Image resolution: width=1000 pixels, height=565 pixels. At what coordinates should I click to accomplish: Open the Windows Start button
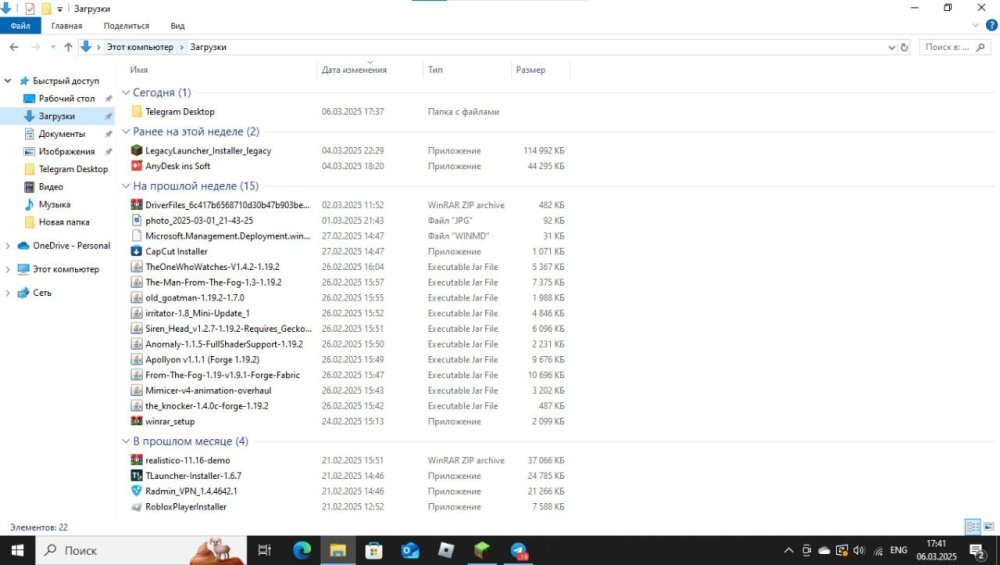17,550
